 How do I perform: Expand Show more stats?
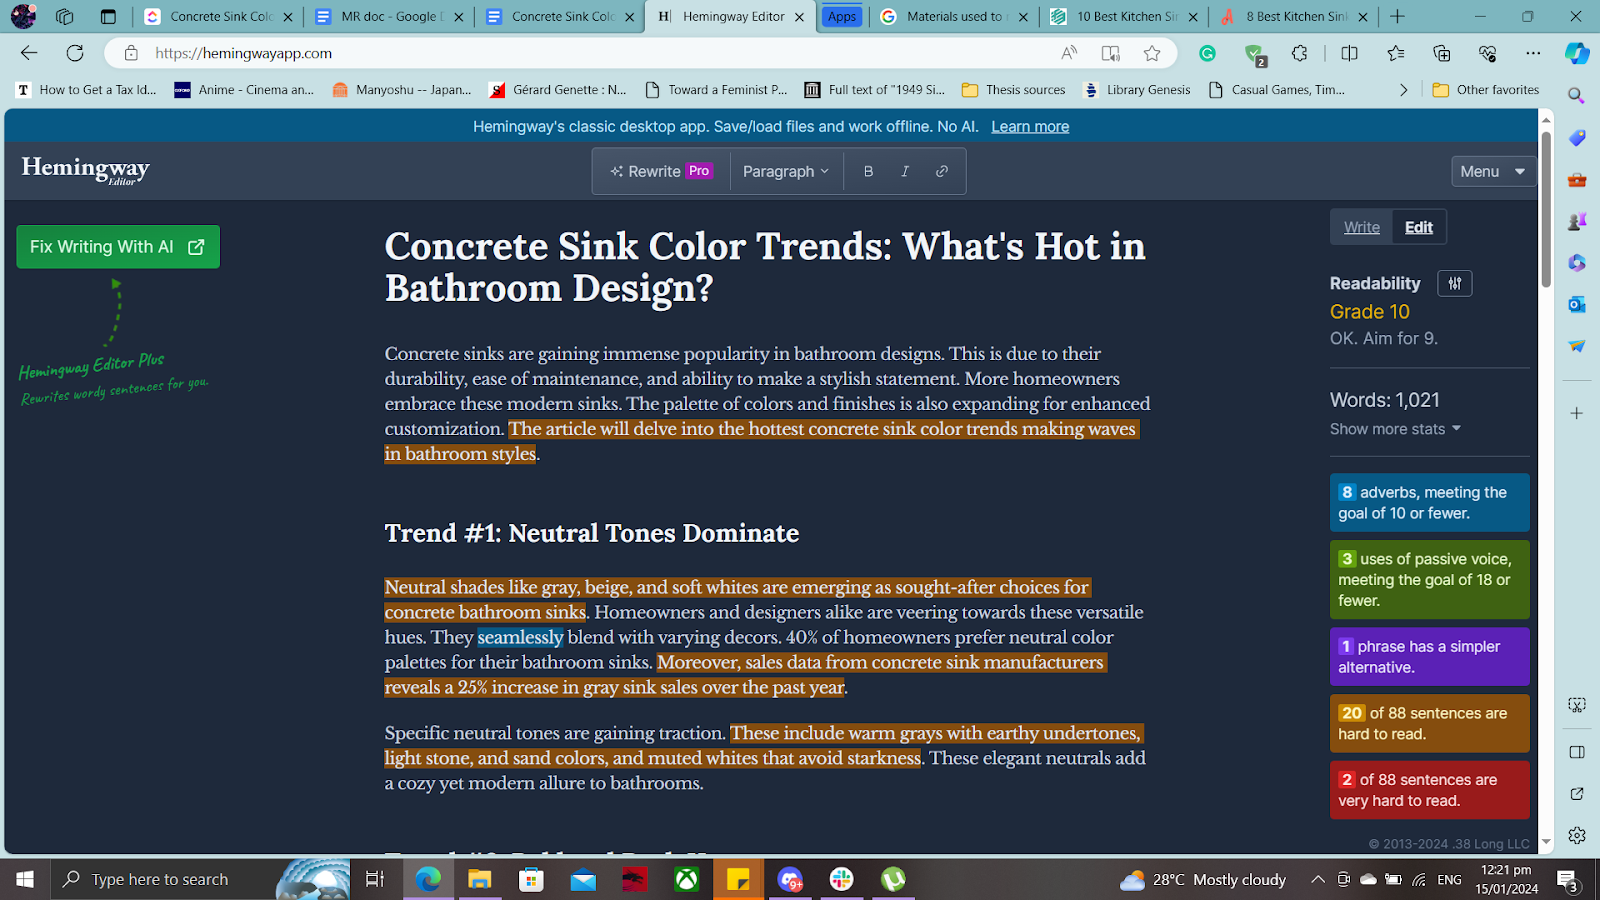(1395, 429)
